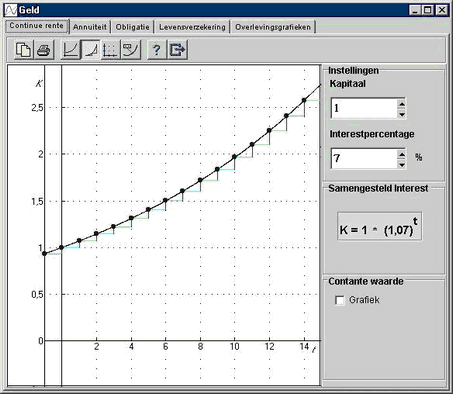Enable the Grafiek checkbox under Contante waarde
Image resolution: width=453 pixels, height=394 pixels.
point(340,300)
